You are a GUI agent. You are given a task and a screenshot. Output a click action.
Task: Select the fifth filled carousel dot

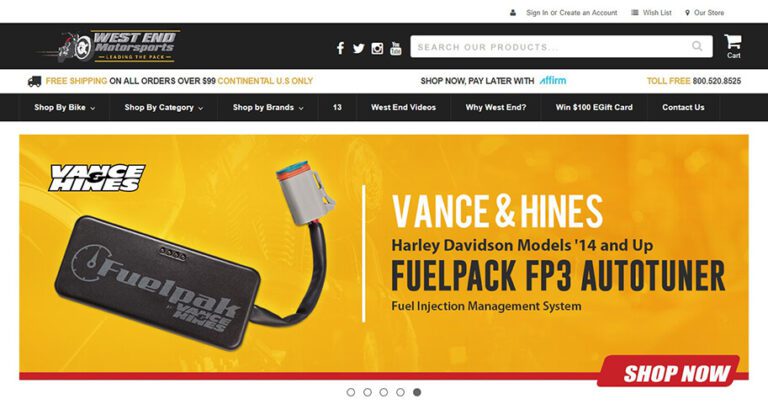pos(417,392)
